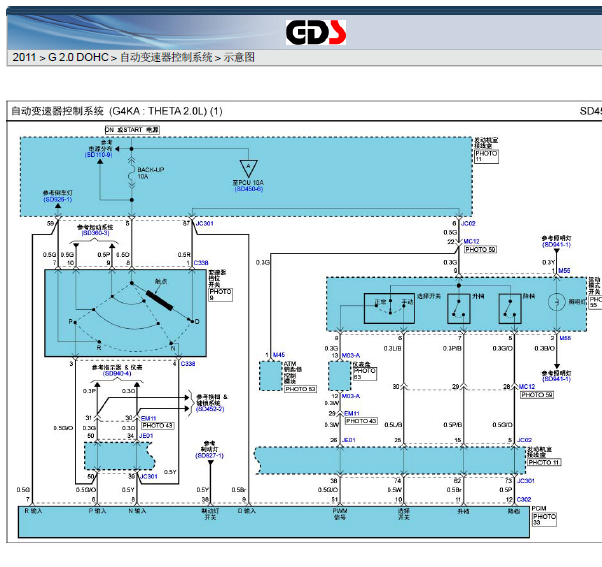Click the P 输入 PCM terminal label
The image size is (602, 567).
coord(97,511)
